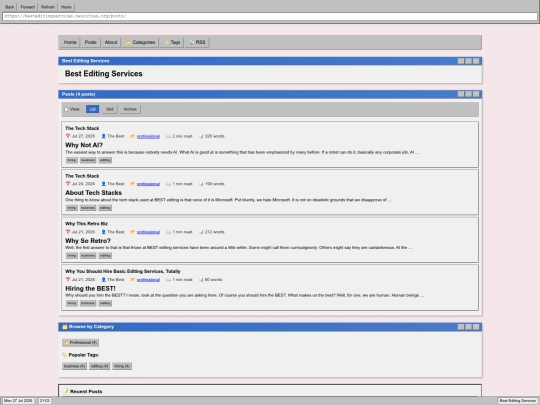This screenshot has width=540, height=405.
Task: Open the Tags nav button
Action: tap(172, 42)
